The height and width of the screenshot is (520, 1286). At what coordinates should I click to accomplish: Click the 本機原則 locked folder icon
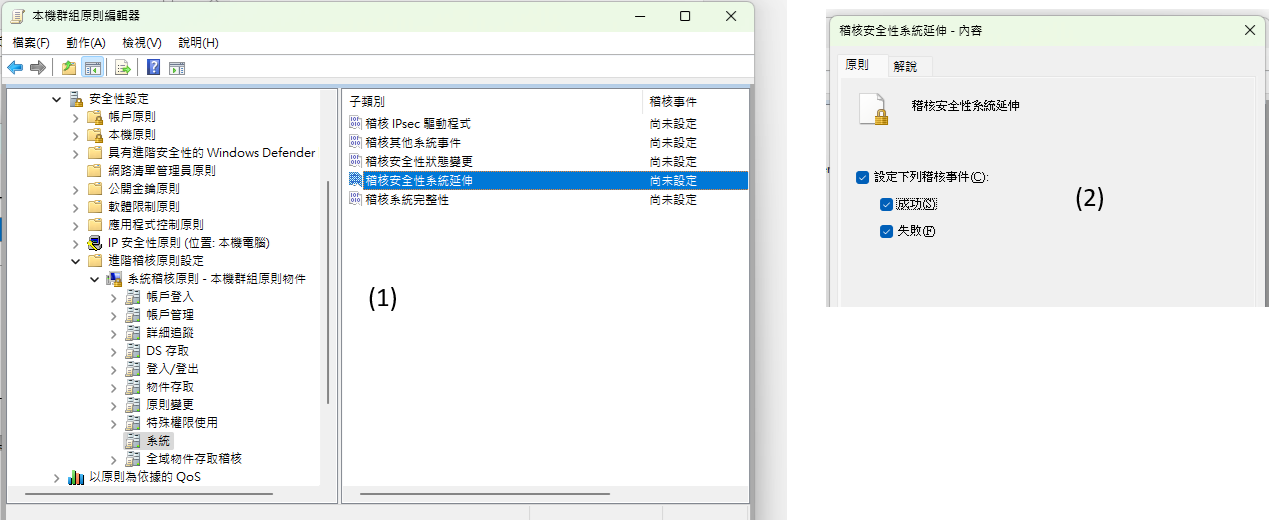coord(95,134)
